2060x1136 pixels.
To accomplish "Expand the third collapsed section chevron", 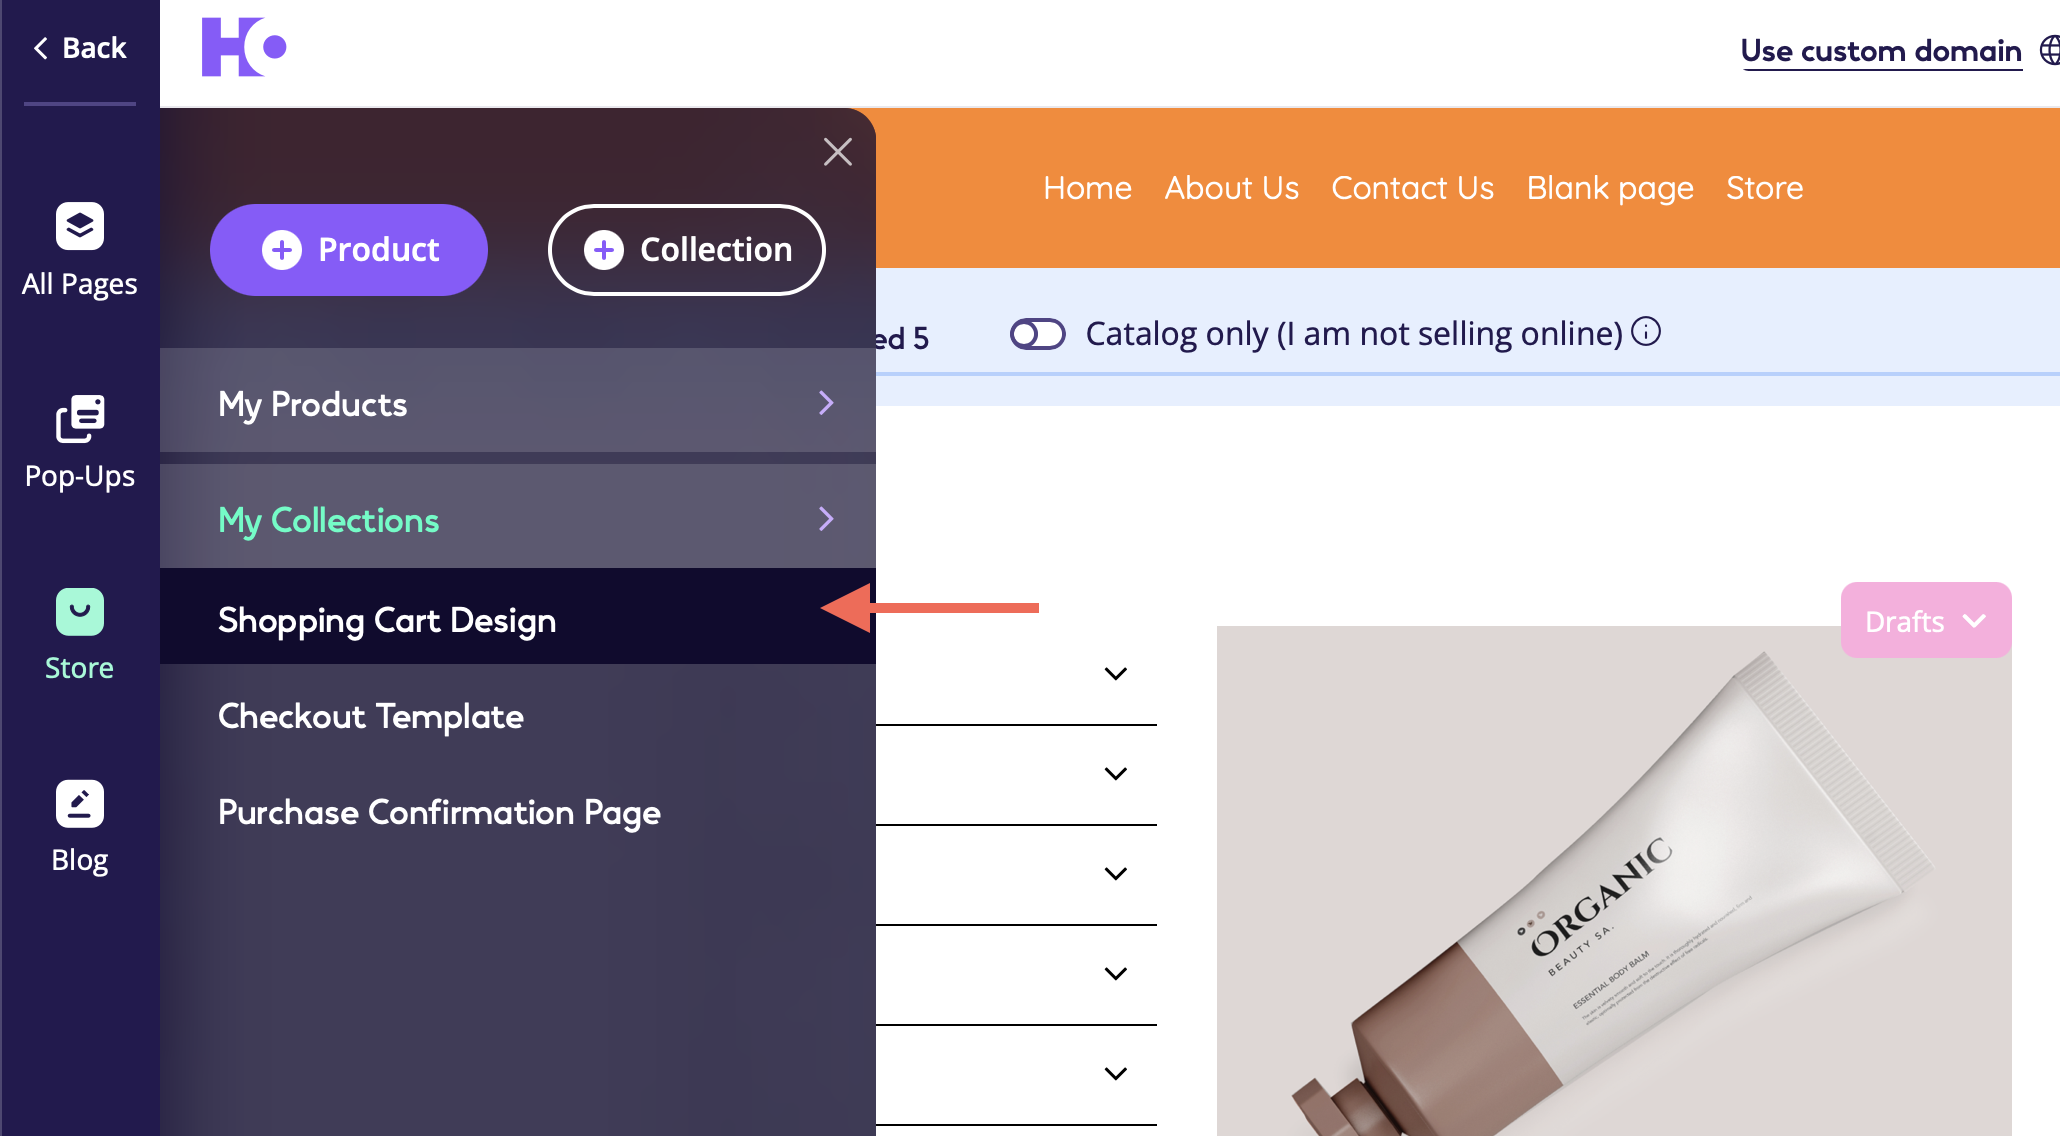I will click(1116, 873).
